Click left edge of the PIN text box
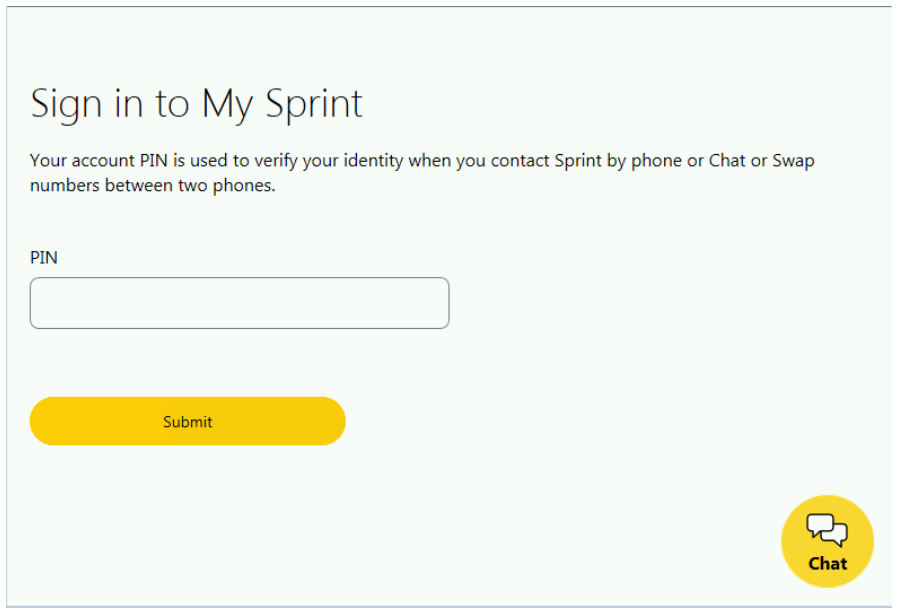Screen dimensions: 903x614 (x=35, y=303)
